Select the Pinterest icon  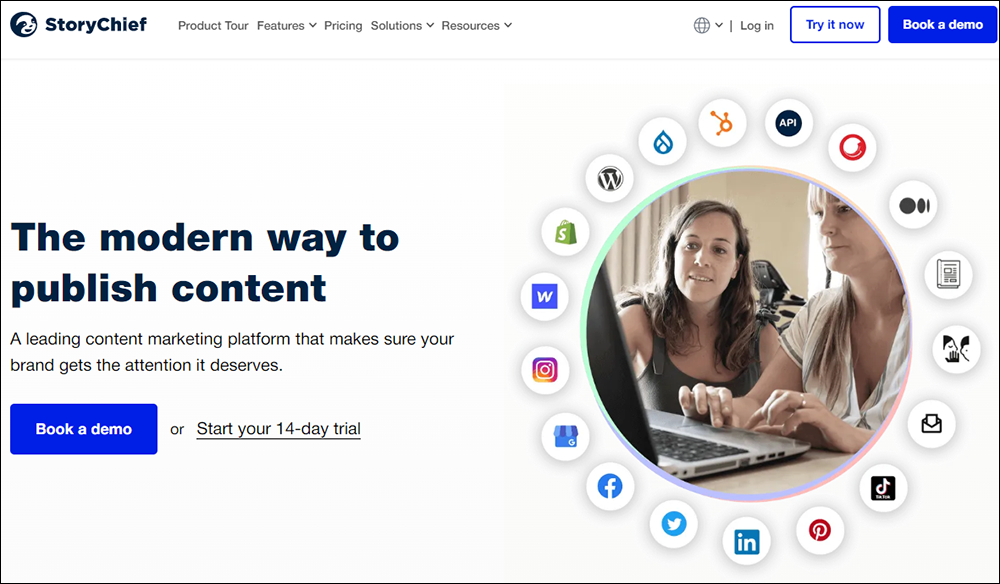[x=820, y=530]
